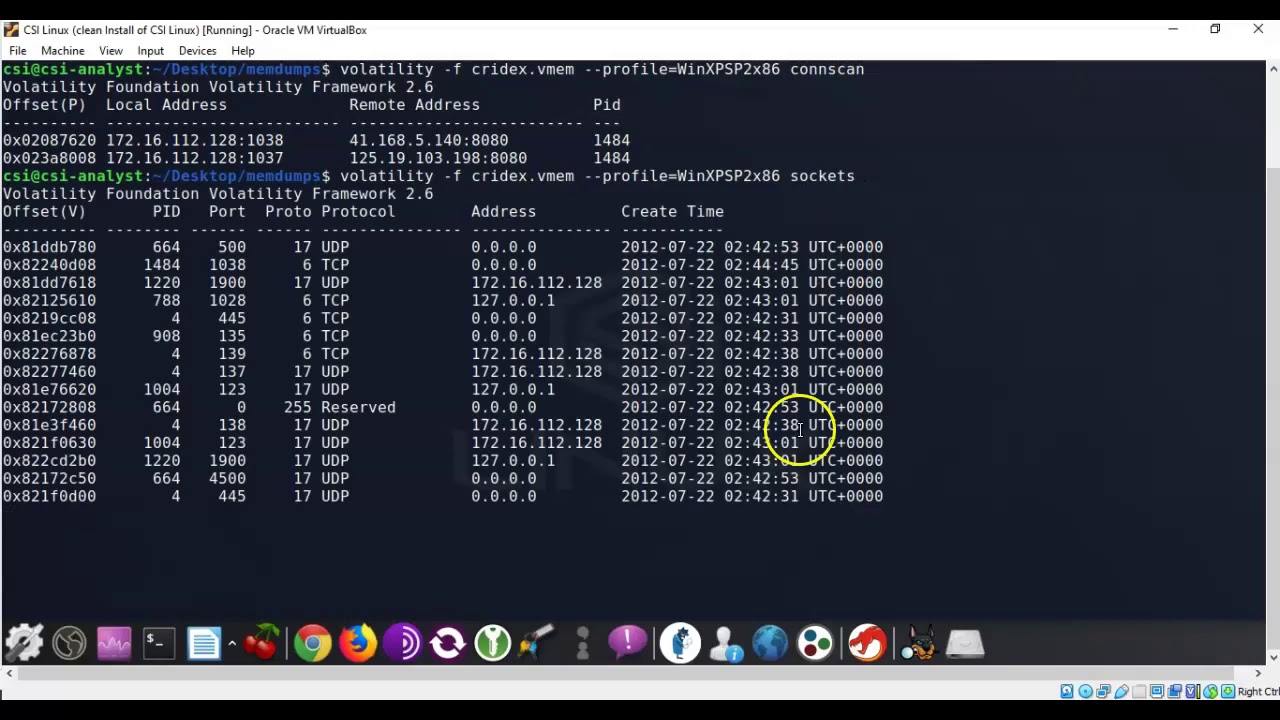Click offset 0x02087620 in connscan output
The width and height of the screenshot is (1280, 720).
pos(49,140)
